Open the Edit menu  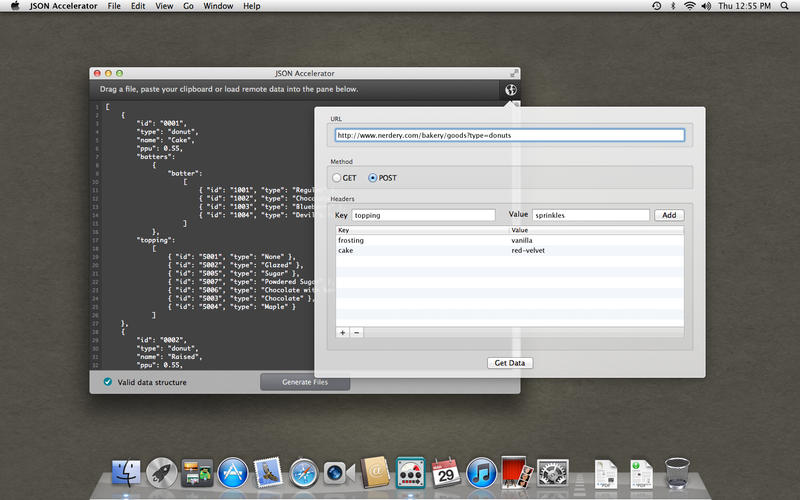(x=138, y=6)
